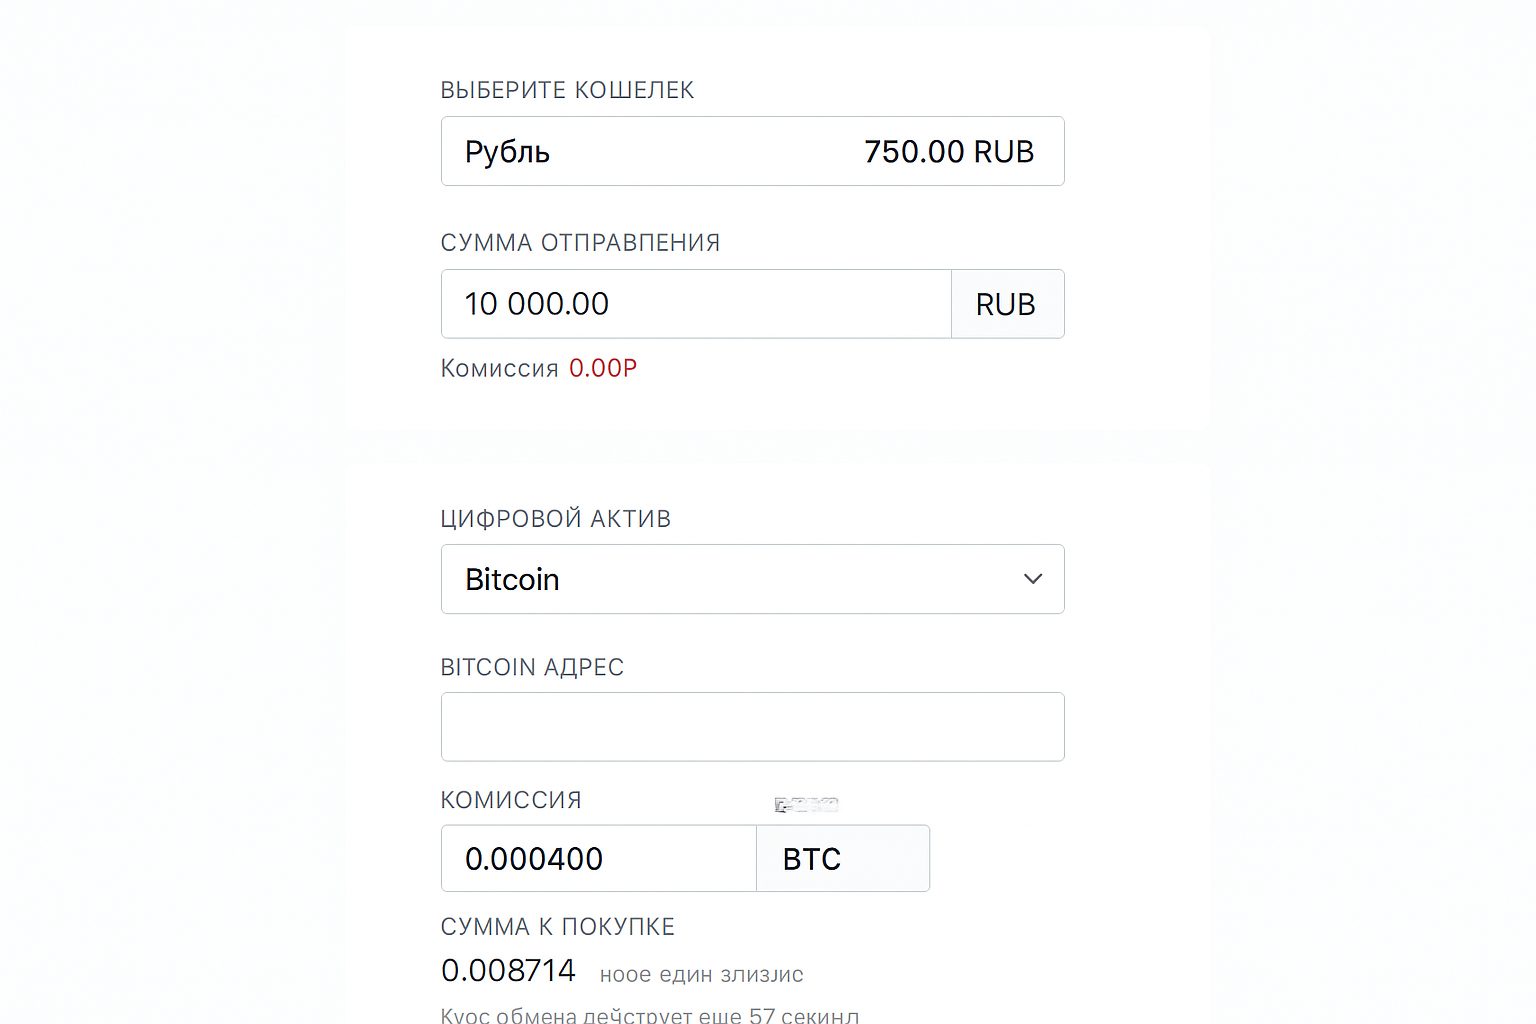Image resolution: width=1536 pixels, height=1024 pixels.
Task: Click the 0.008714 purchase amount value
Action: [x=508, y=969]
